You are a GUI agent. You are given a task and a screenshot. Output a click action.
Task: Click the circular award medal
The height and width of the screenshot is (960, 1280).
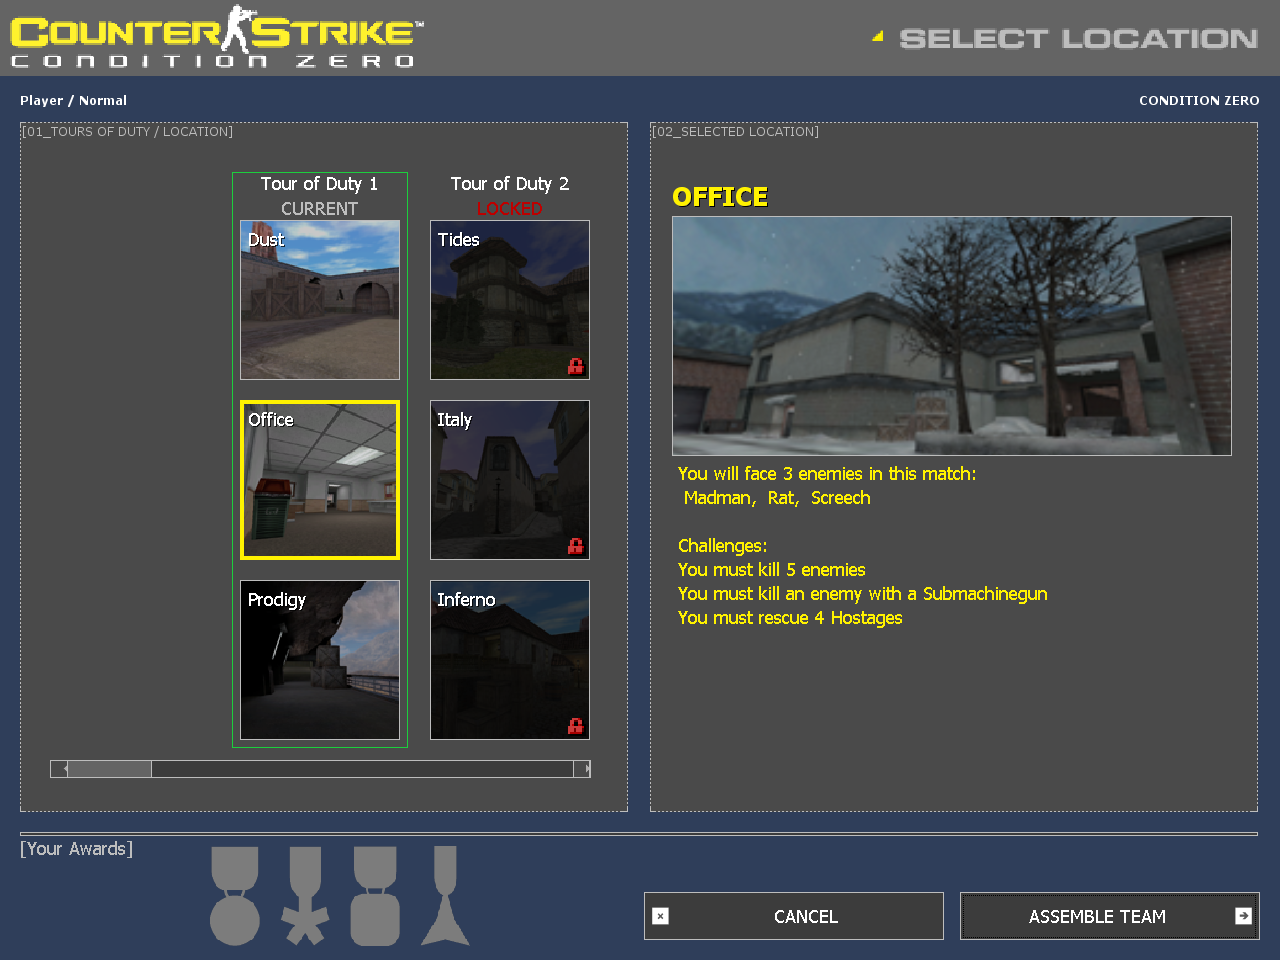point(235,896)
